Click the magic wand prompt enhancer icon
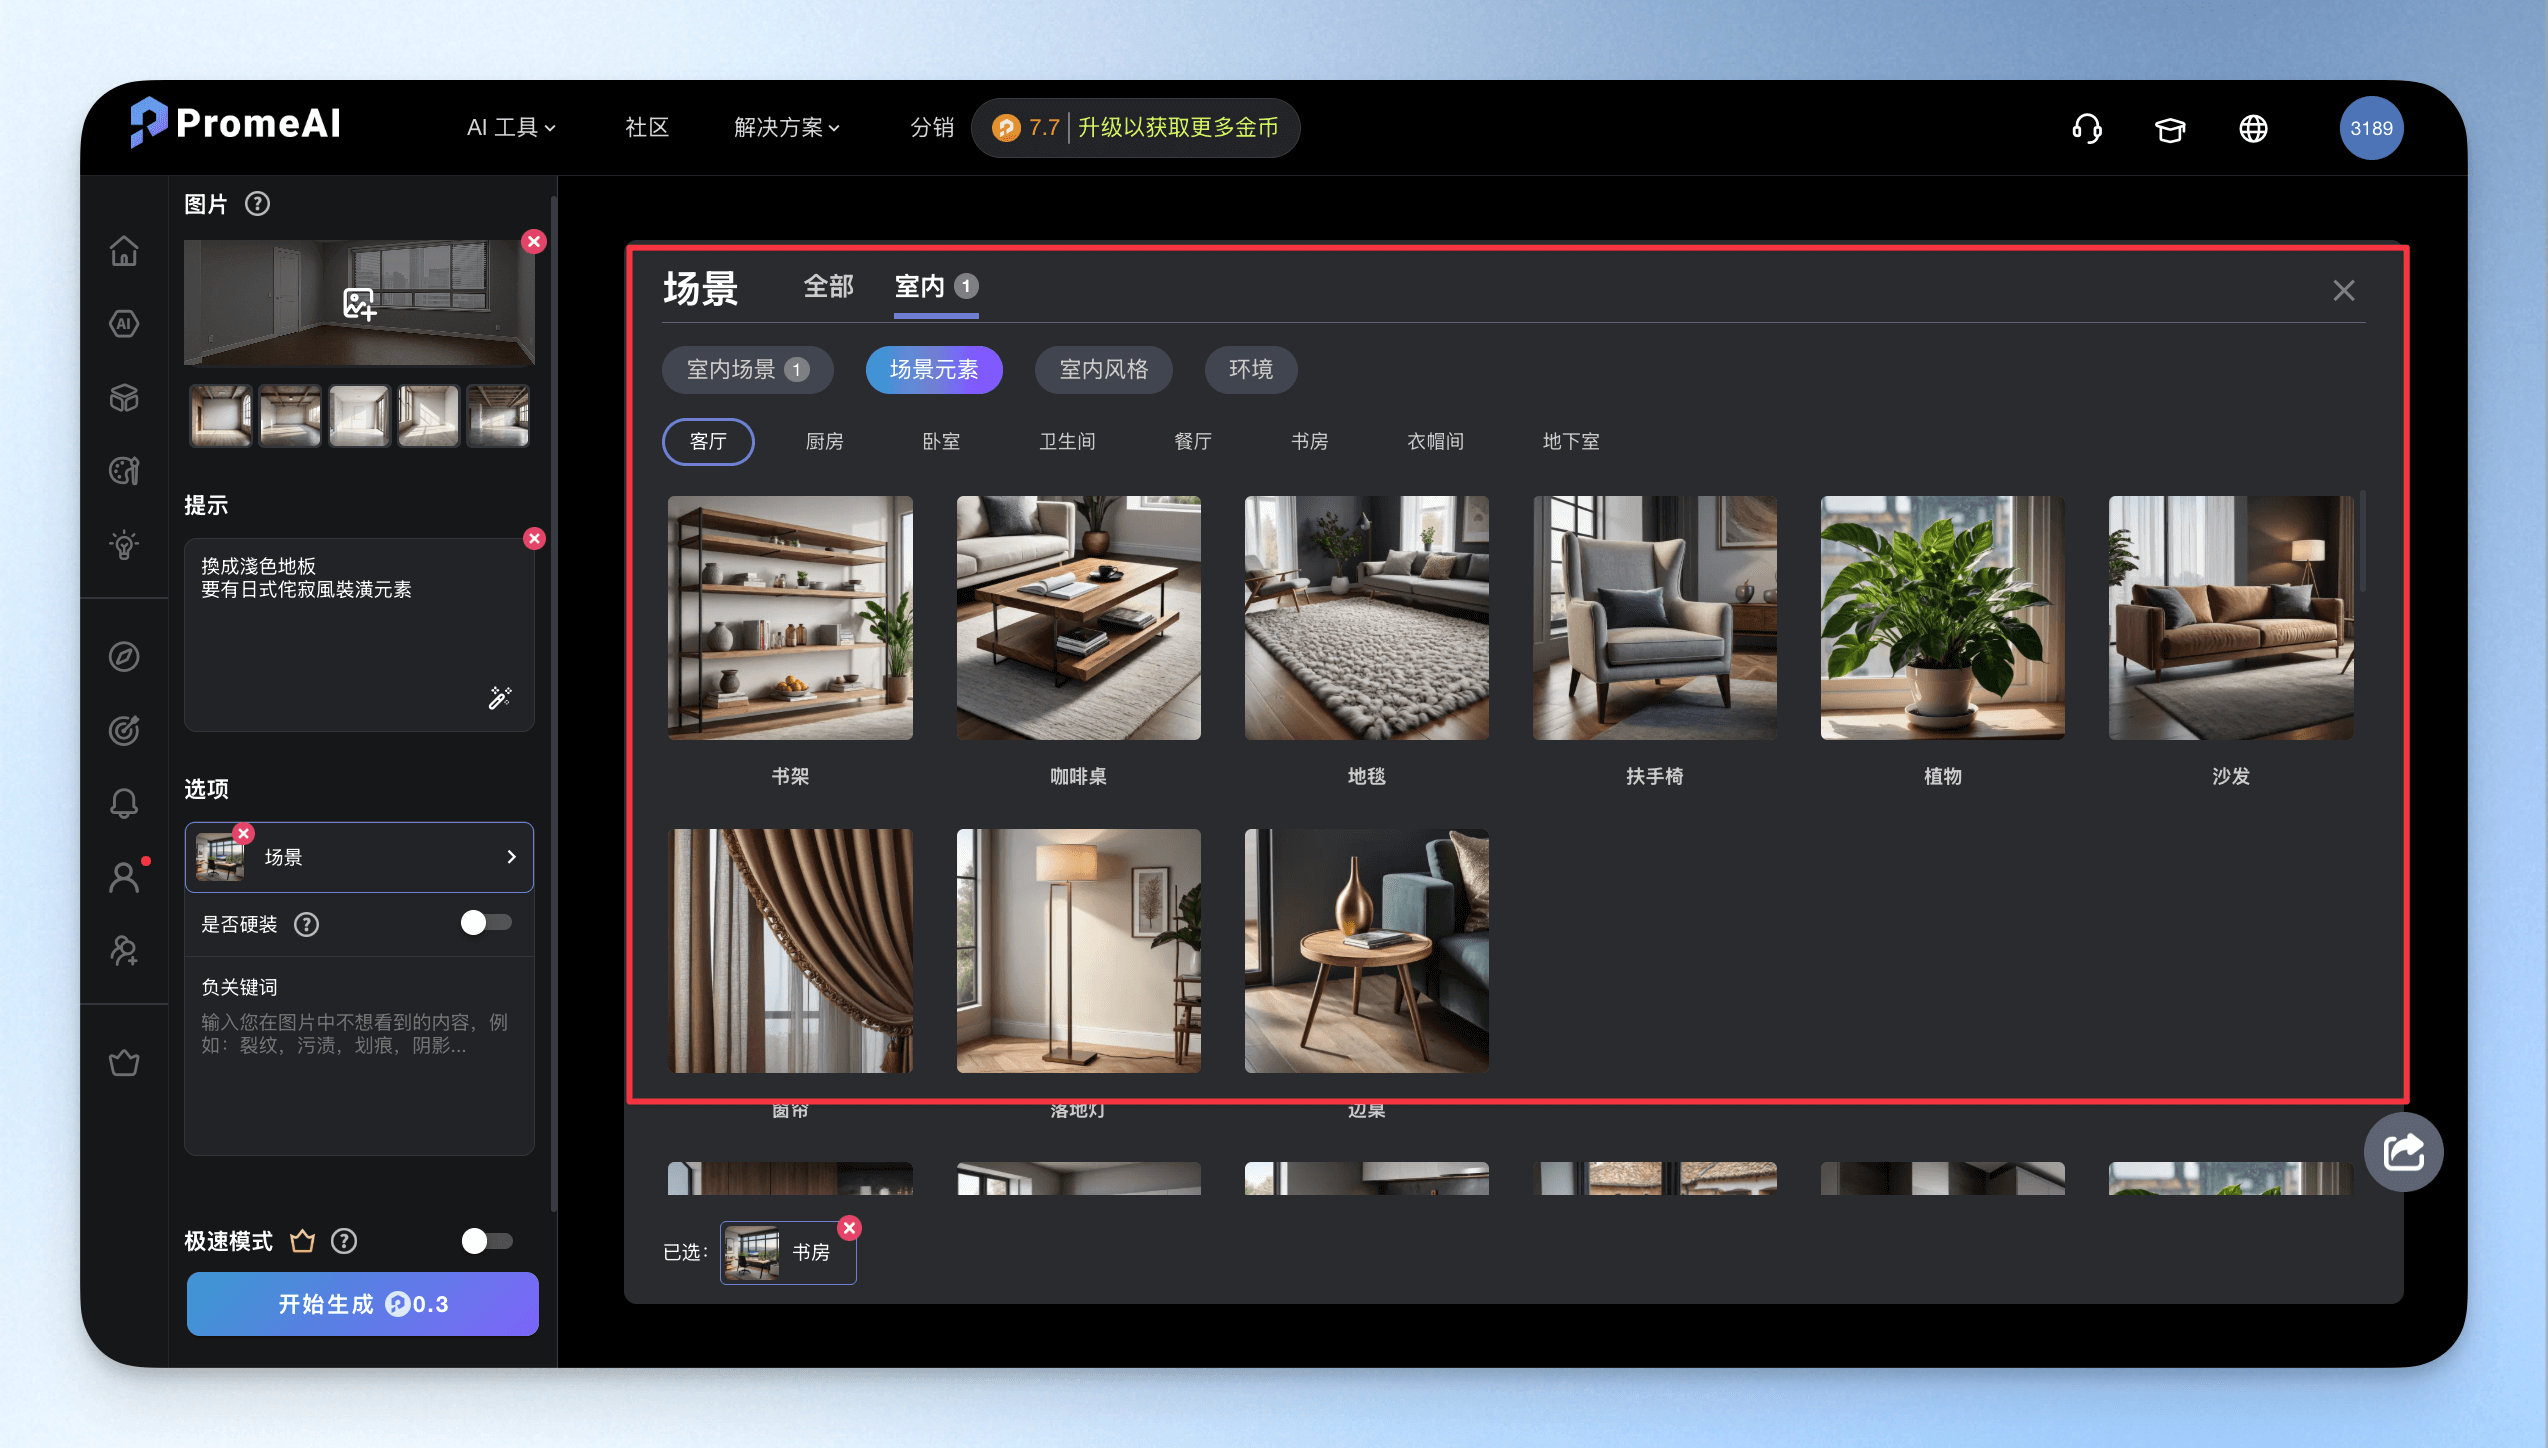The width and height of the screenshot is (2548, 1448). [500, 697]
